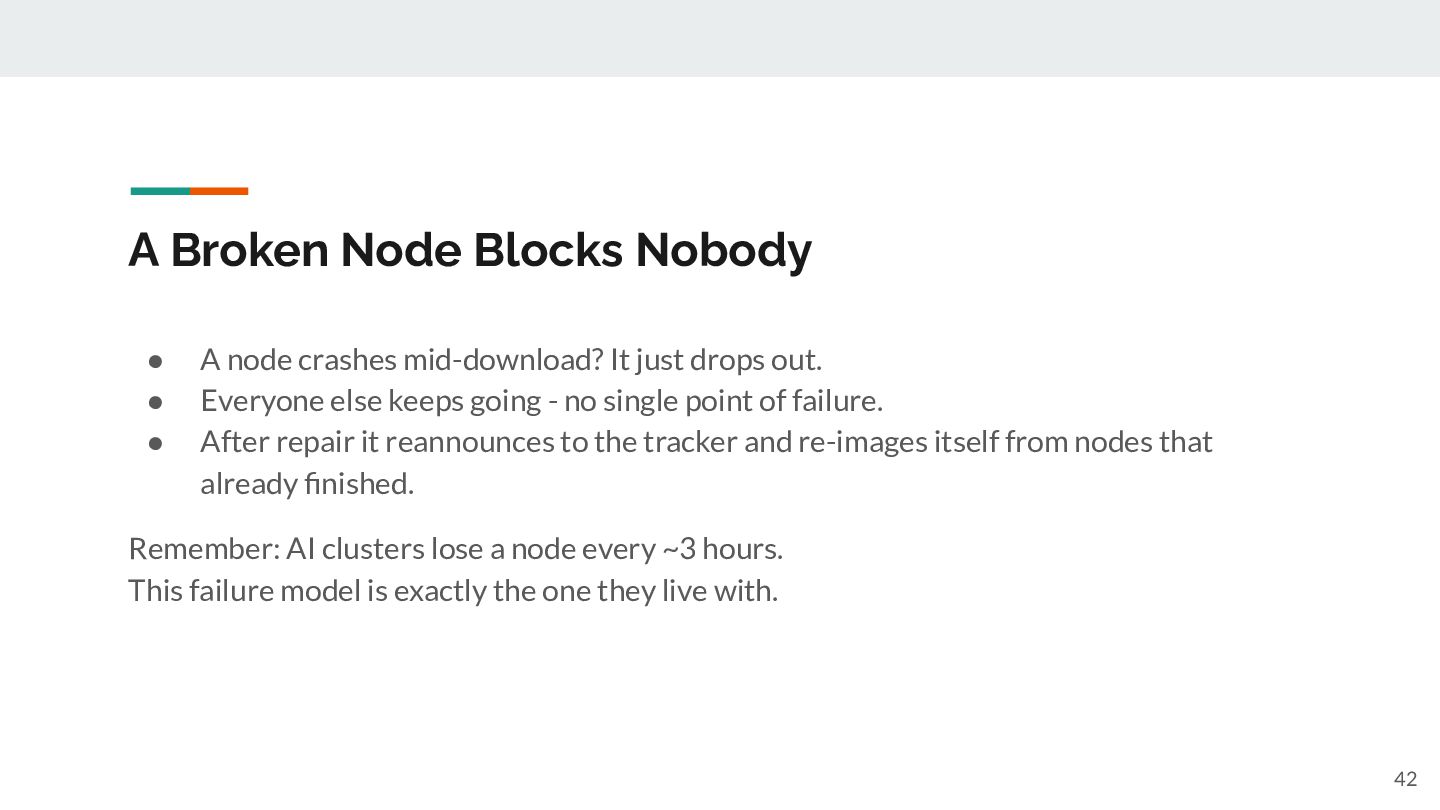Click the title "A Broken Node Blocks Nobody"
Viewport: 1440px width, 810px height.
coord(470,250)
